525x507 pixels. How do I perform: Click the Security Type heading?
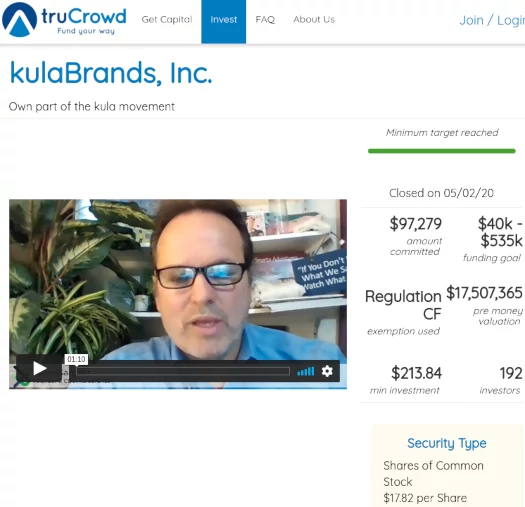point(447,443)
